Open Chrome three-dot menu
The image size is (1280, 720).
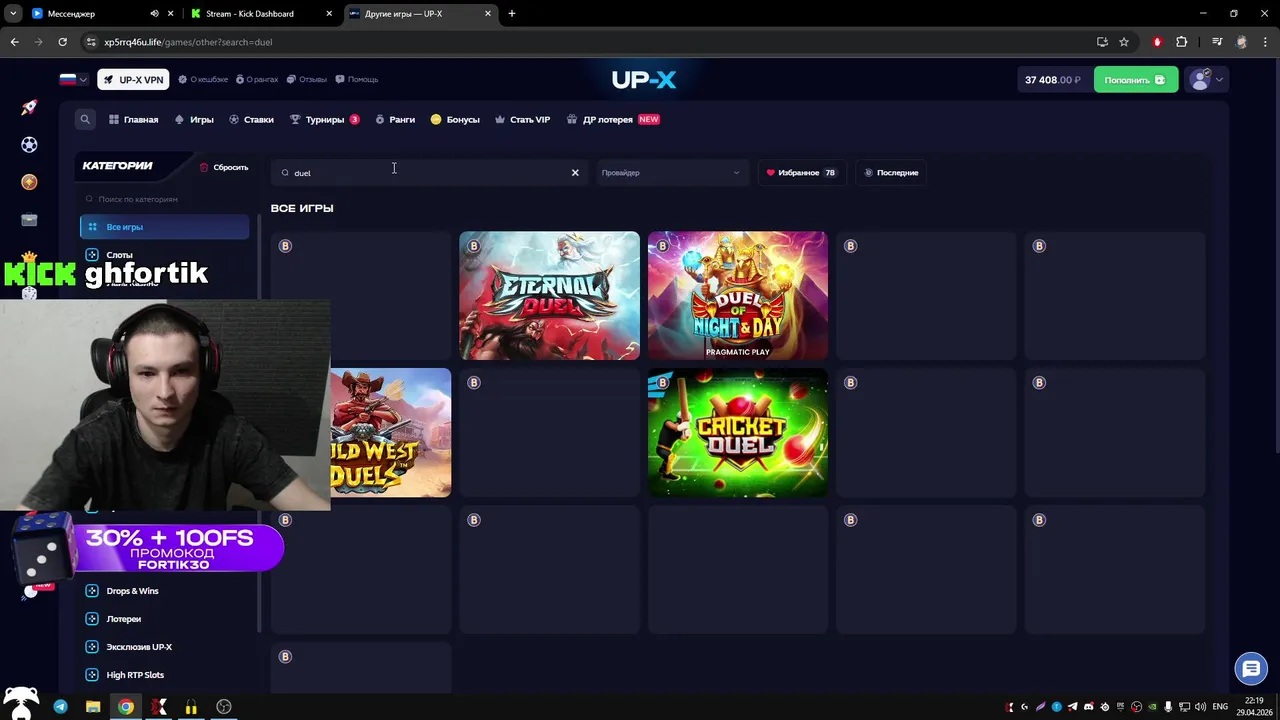pyautogui.click(x=1265, y=42)
